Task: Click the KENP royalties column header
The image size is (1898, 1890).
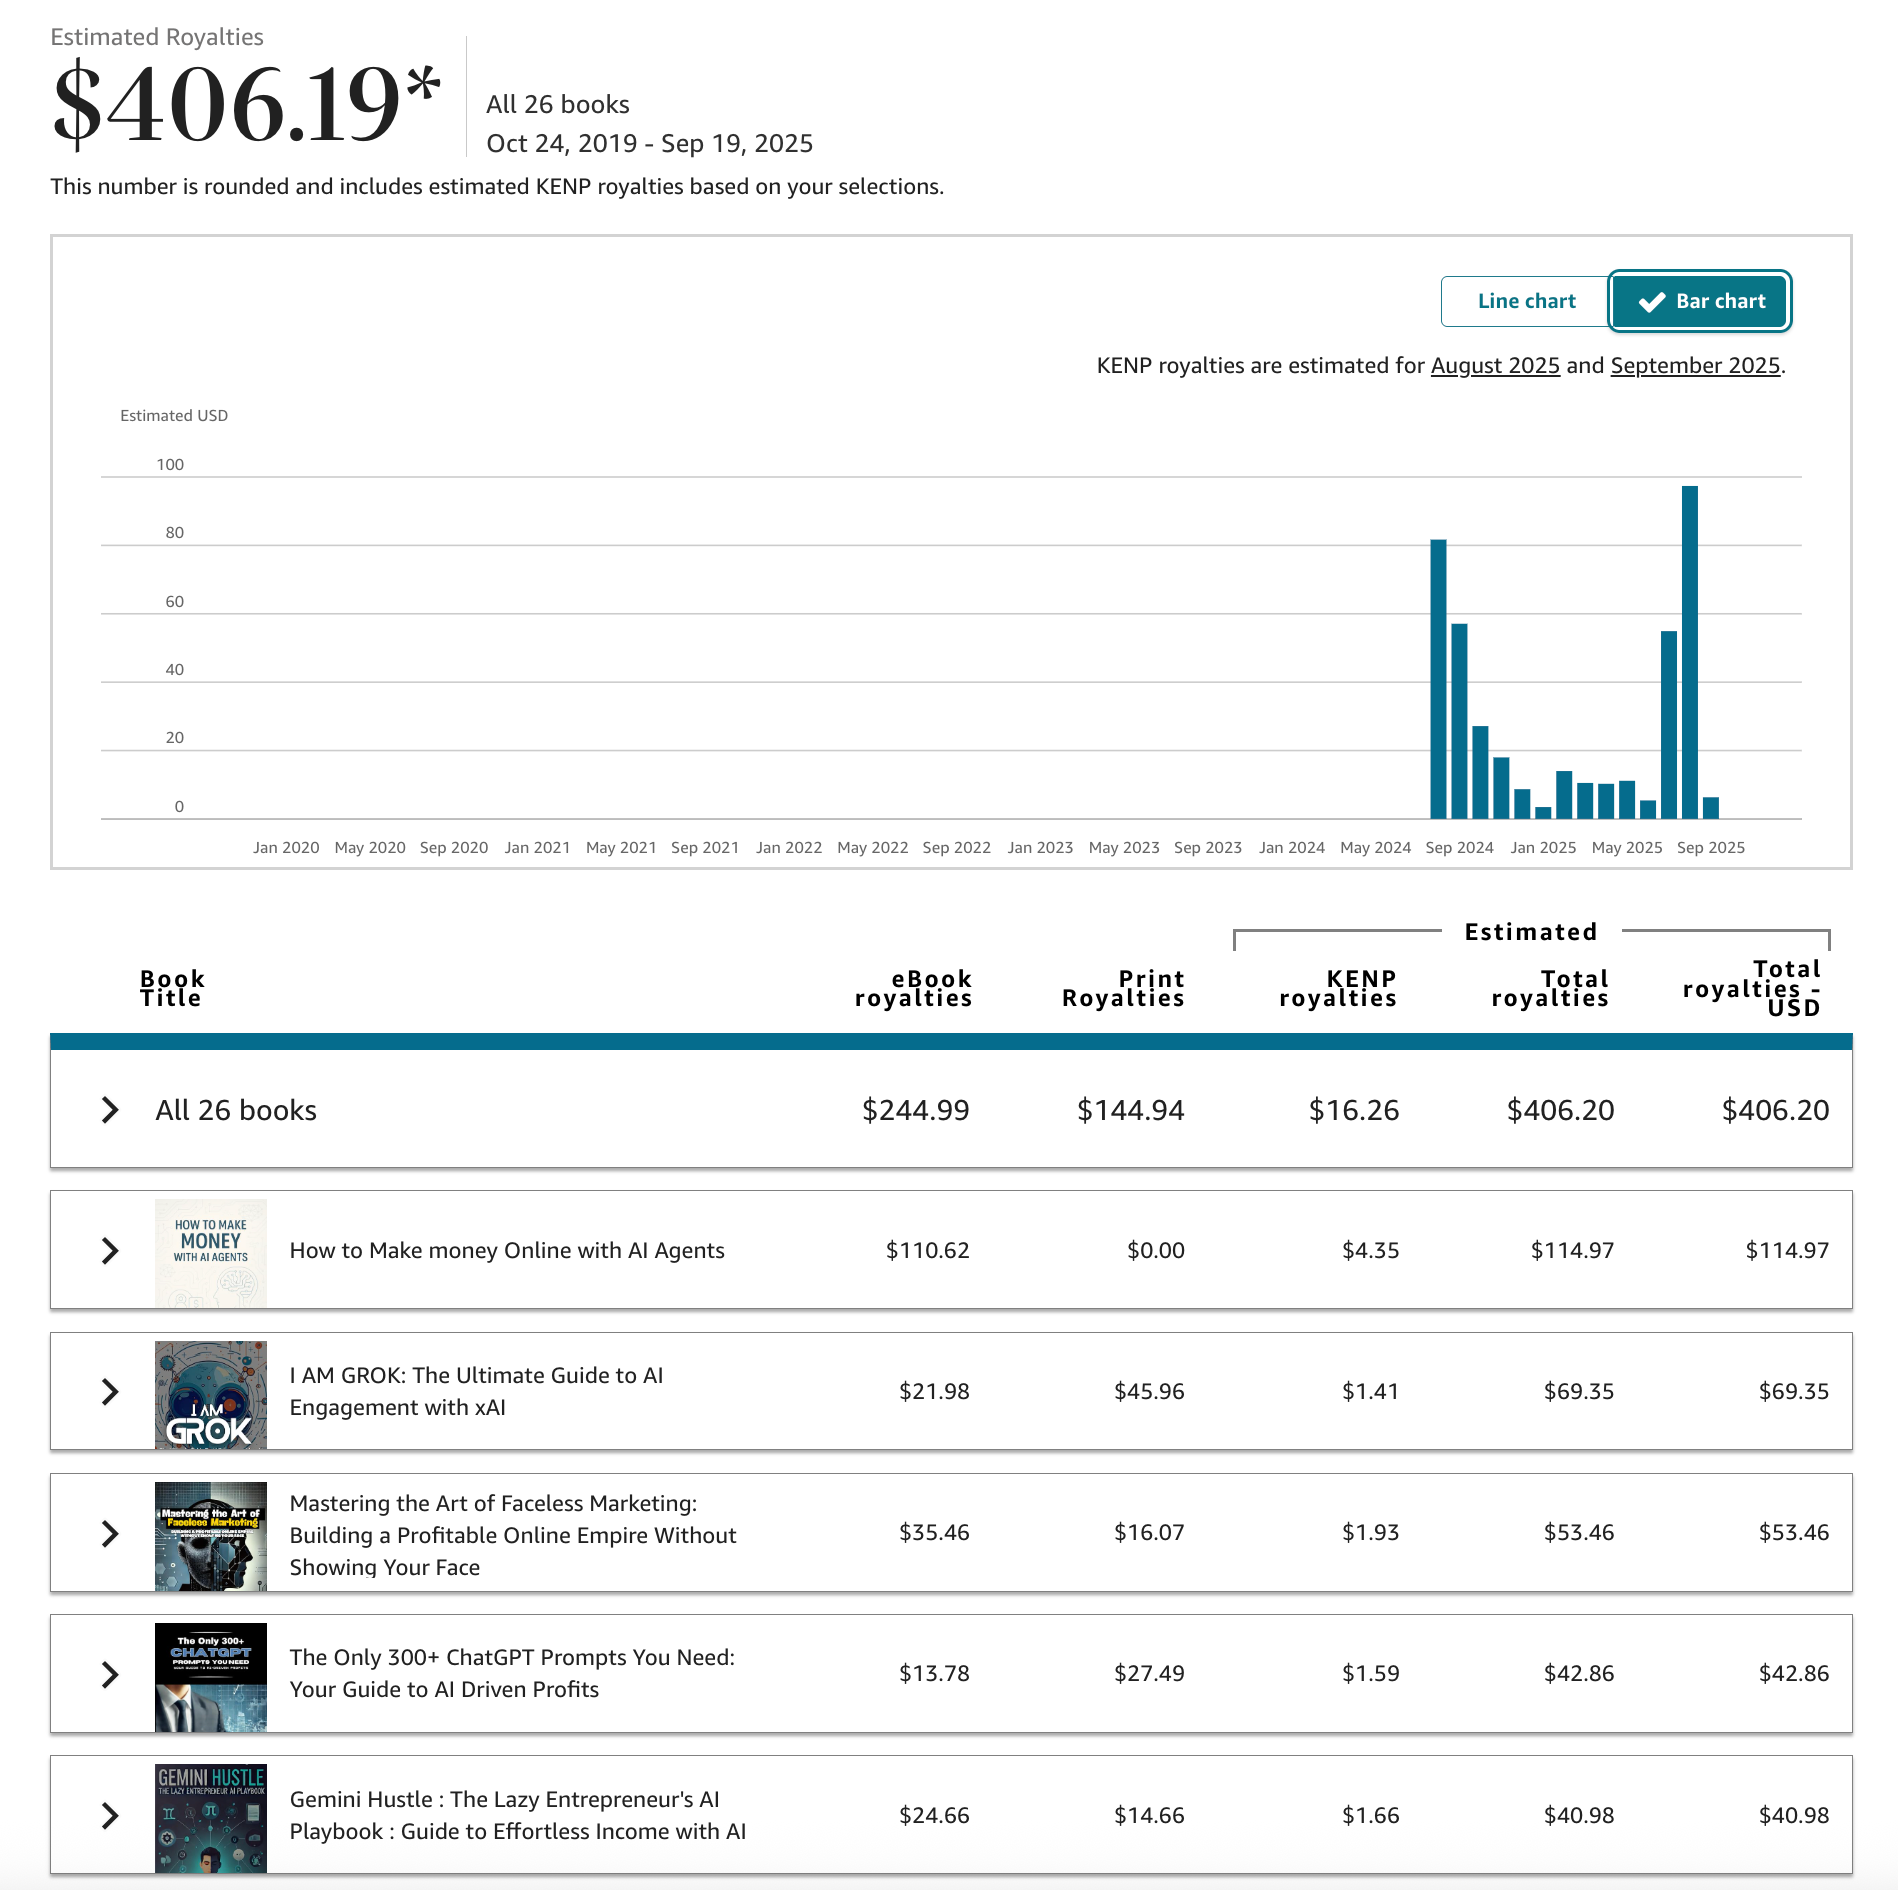Action: (x=1338, y=988)
